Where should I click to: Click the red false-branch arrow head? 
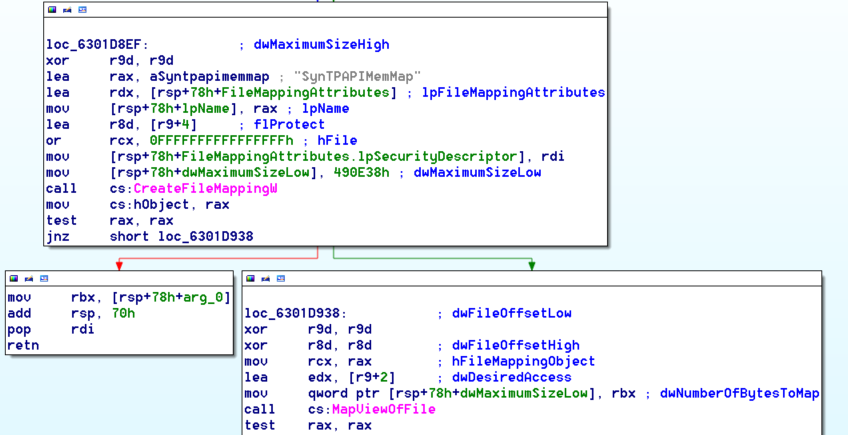[120, 265]
